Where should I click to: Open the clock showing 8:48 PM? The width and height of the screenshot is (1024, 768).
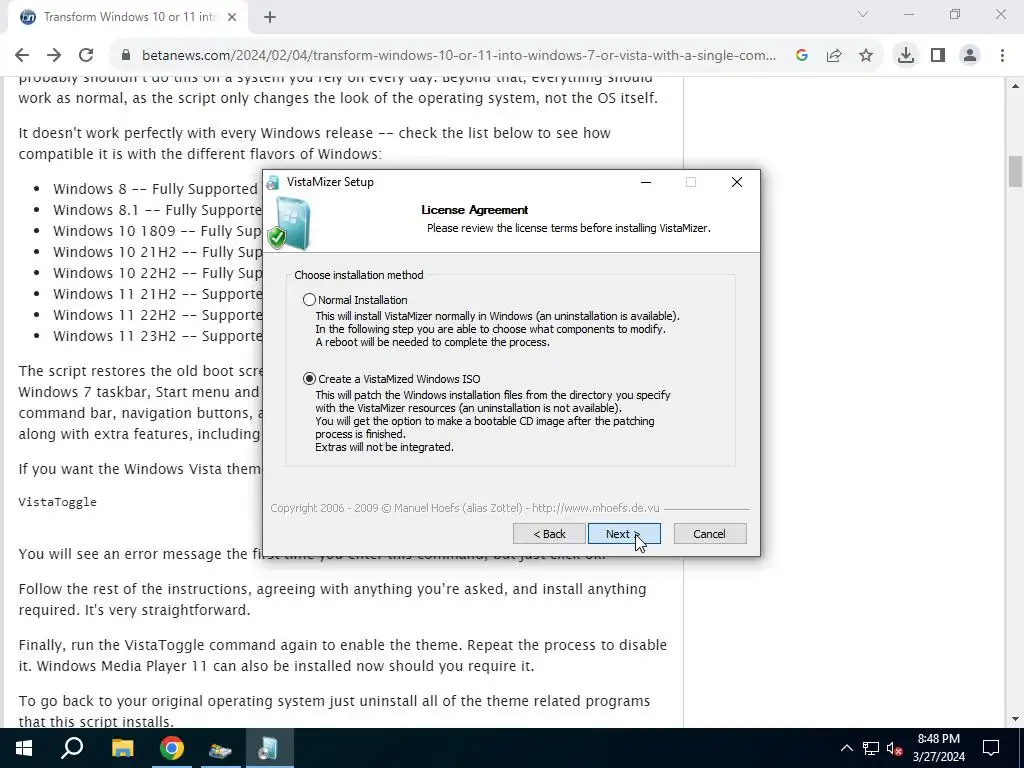point(938,748)
